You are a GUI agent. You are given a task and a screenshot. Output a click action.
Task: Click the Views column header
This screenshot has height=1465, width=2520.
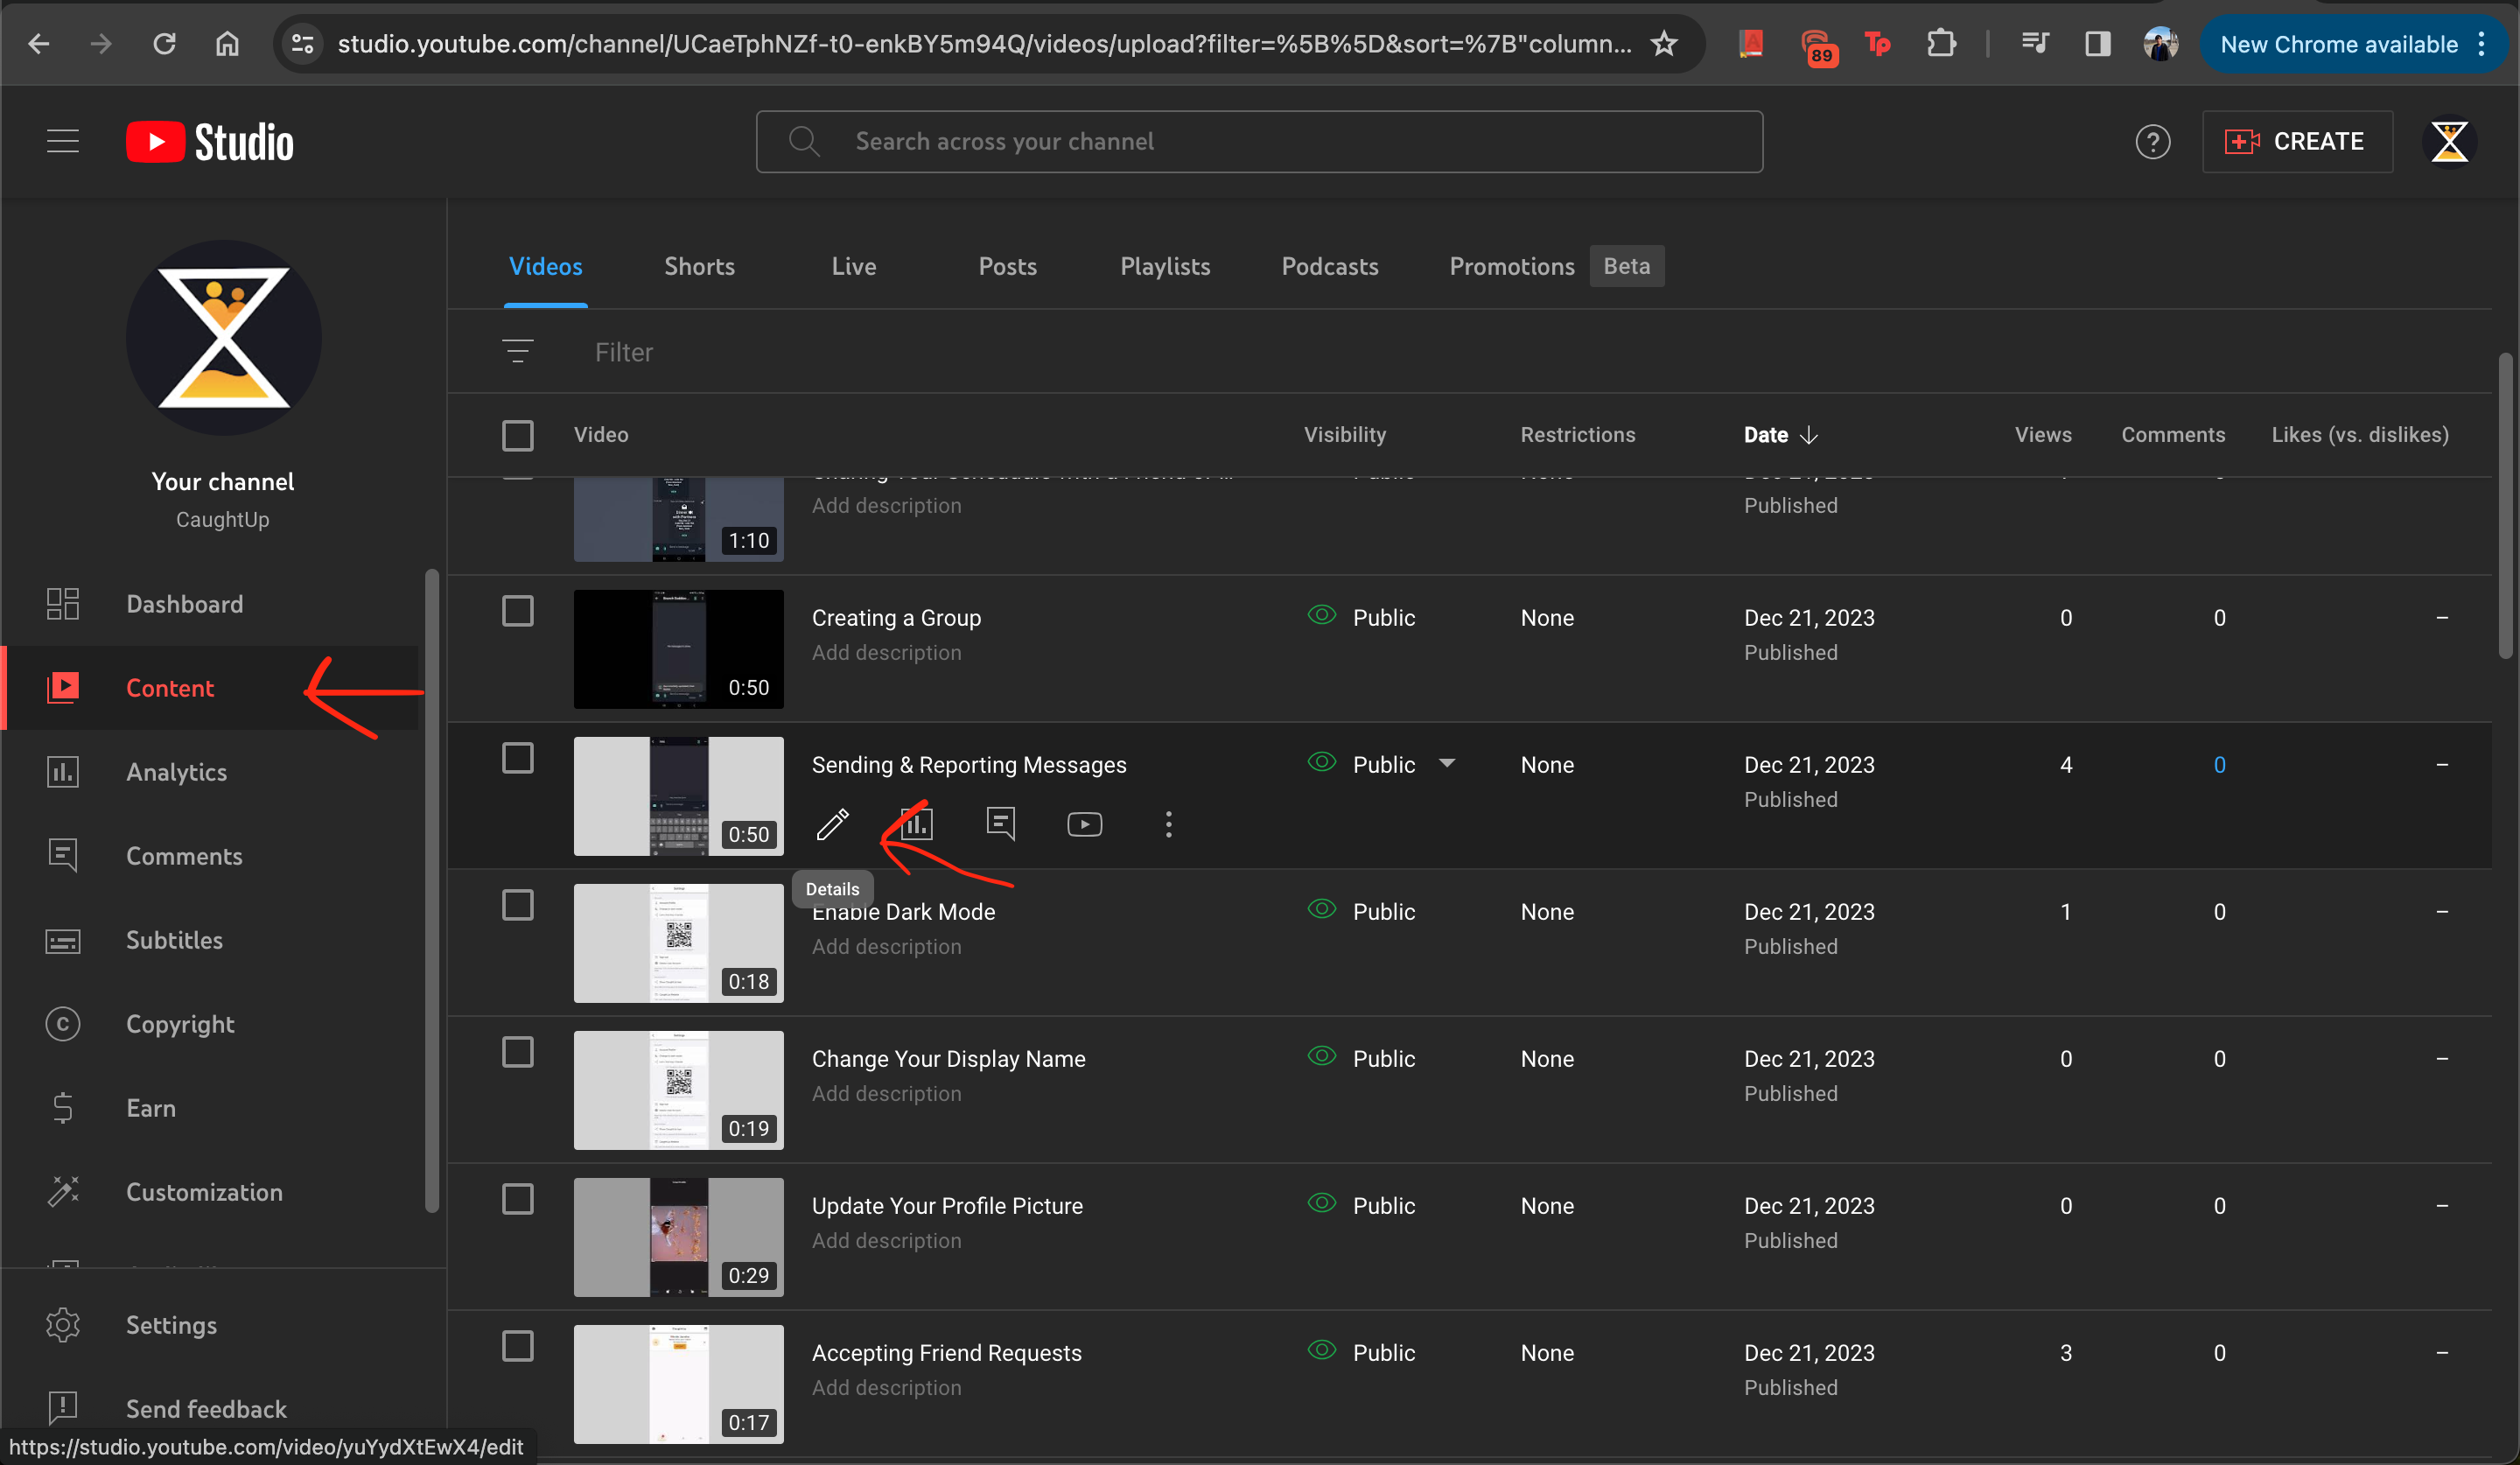click(2042, 435)
